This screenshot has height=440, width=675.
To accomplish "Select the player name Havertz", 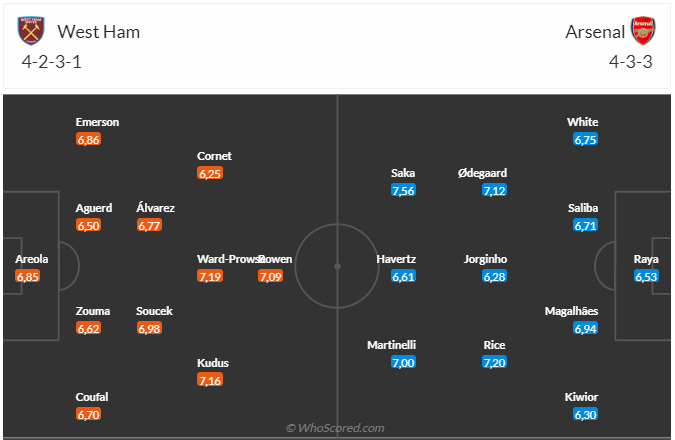I will click(x=396, y=259).
